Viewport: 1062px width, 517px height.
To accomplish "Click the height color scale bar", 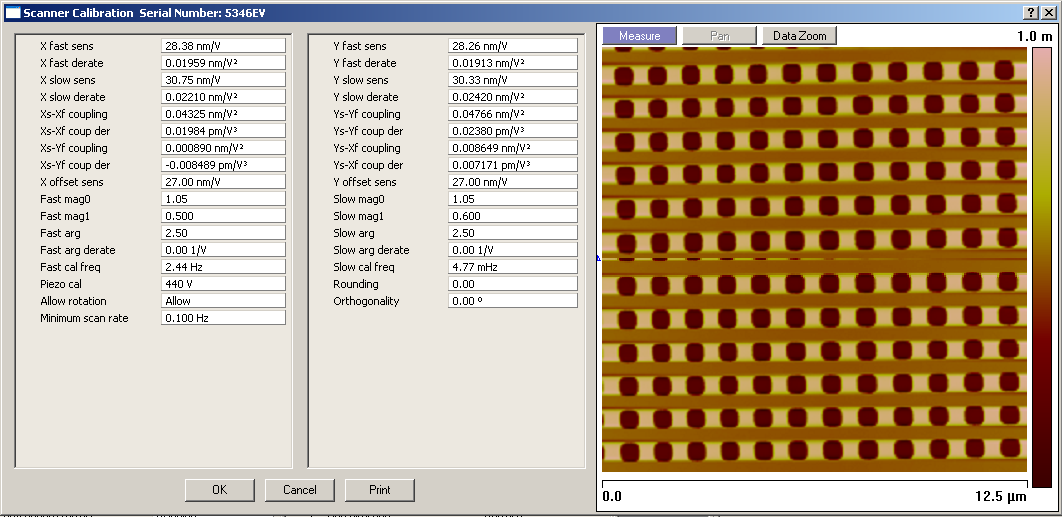I will (1040, 267).
